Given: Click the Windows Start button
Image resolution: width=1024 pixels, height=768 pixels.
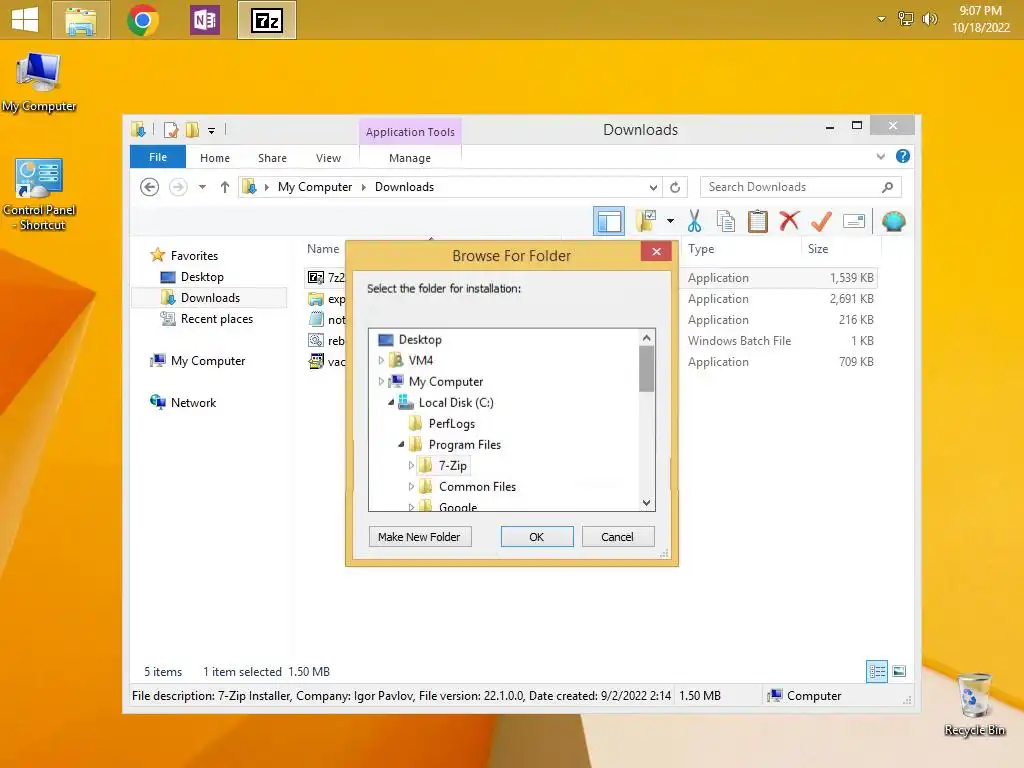Looking at the screenshot, I should tap(25, 20).
